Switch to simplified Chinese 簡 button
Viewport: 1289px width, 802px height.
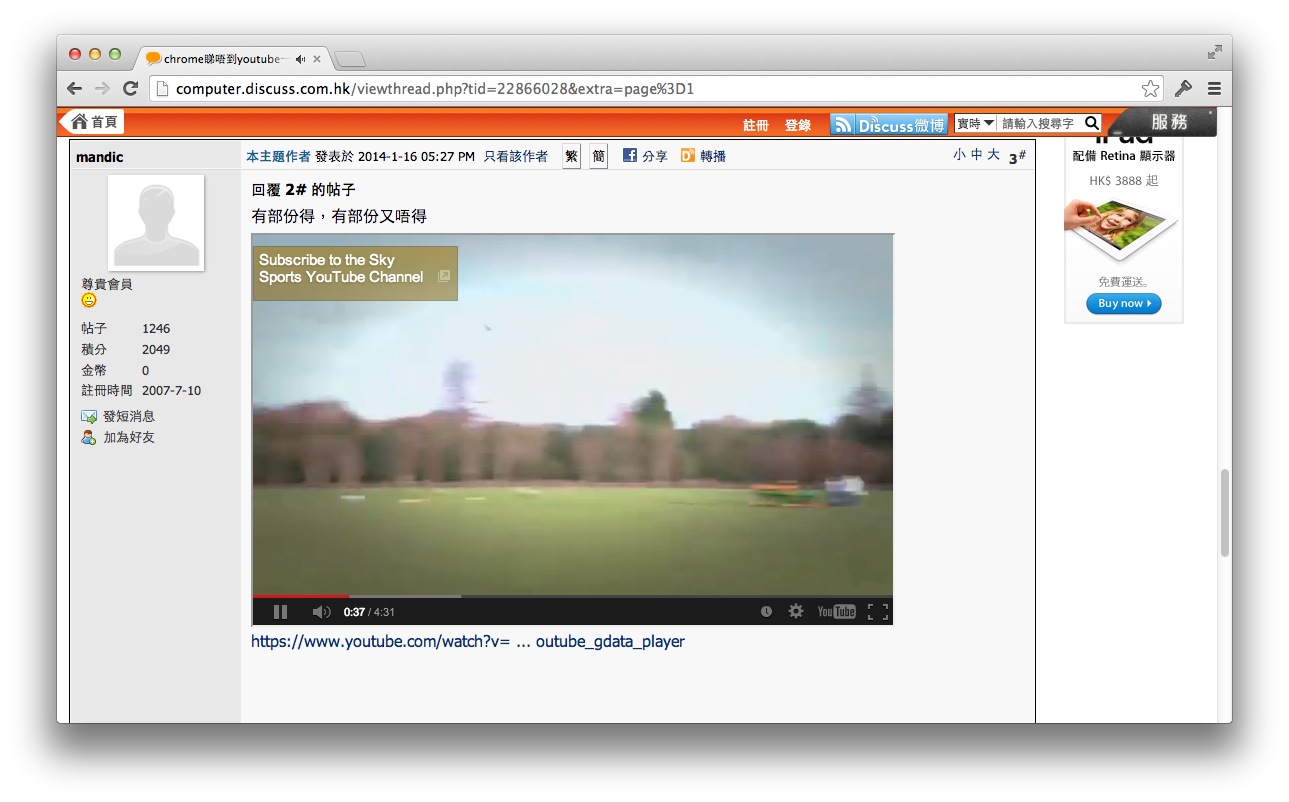pyautogui.click(x=598, y=156)
